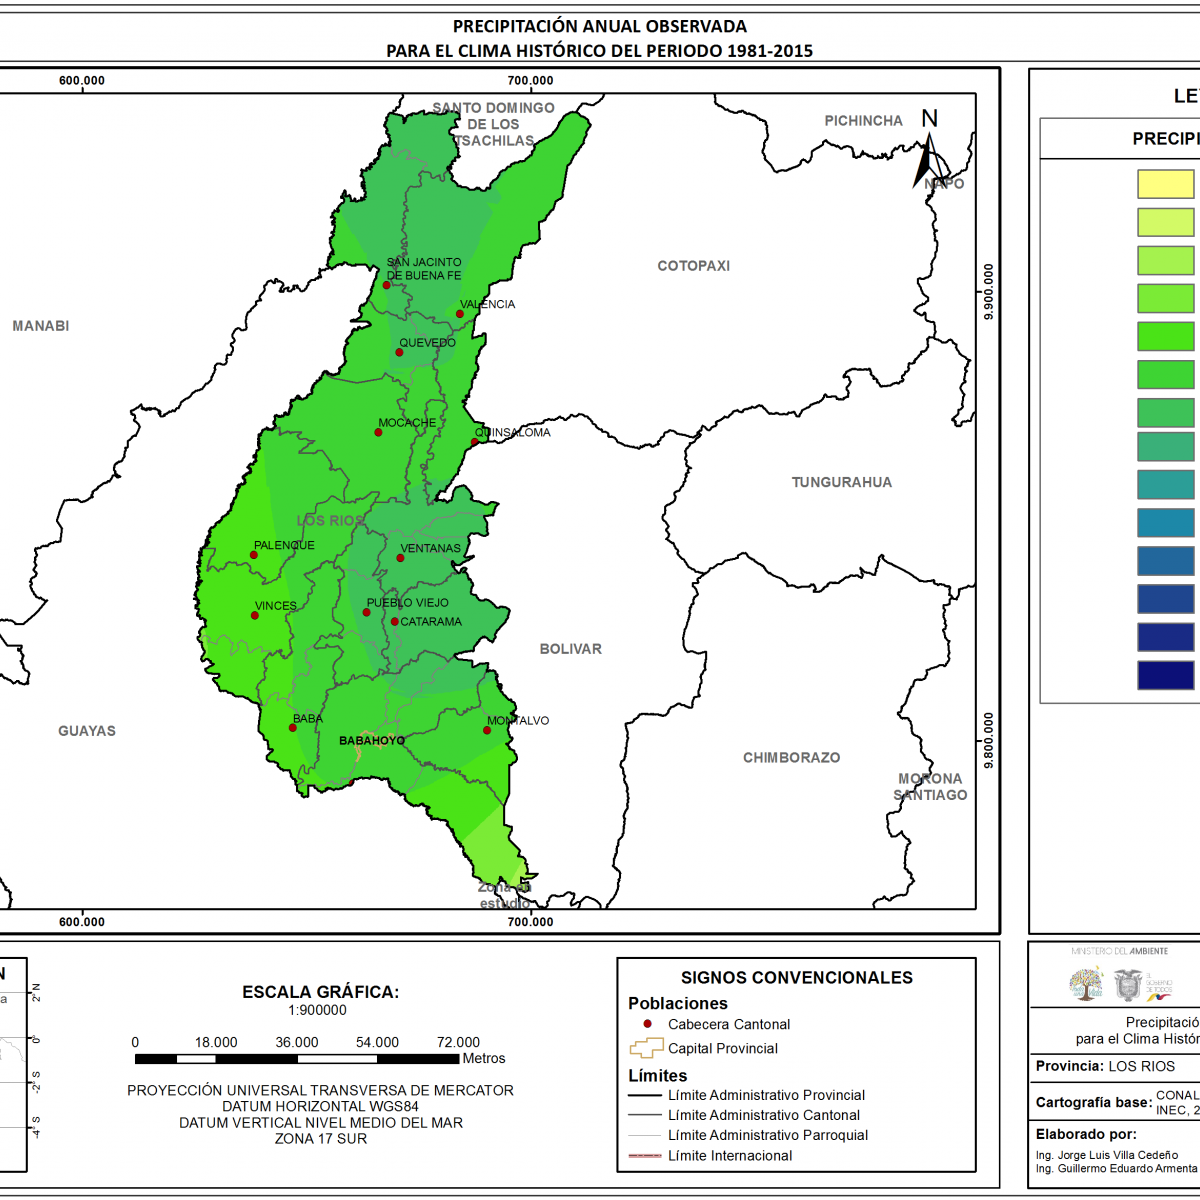Click the bottom 700.000 coordinate label
The height and width of the screenshot is (1200, 1200).
click(x=530, y=922)
